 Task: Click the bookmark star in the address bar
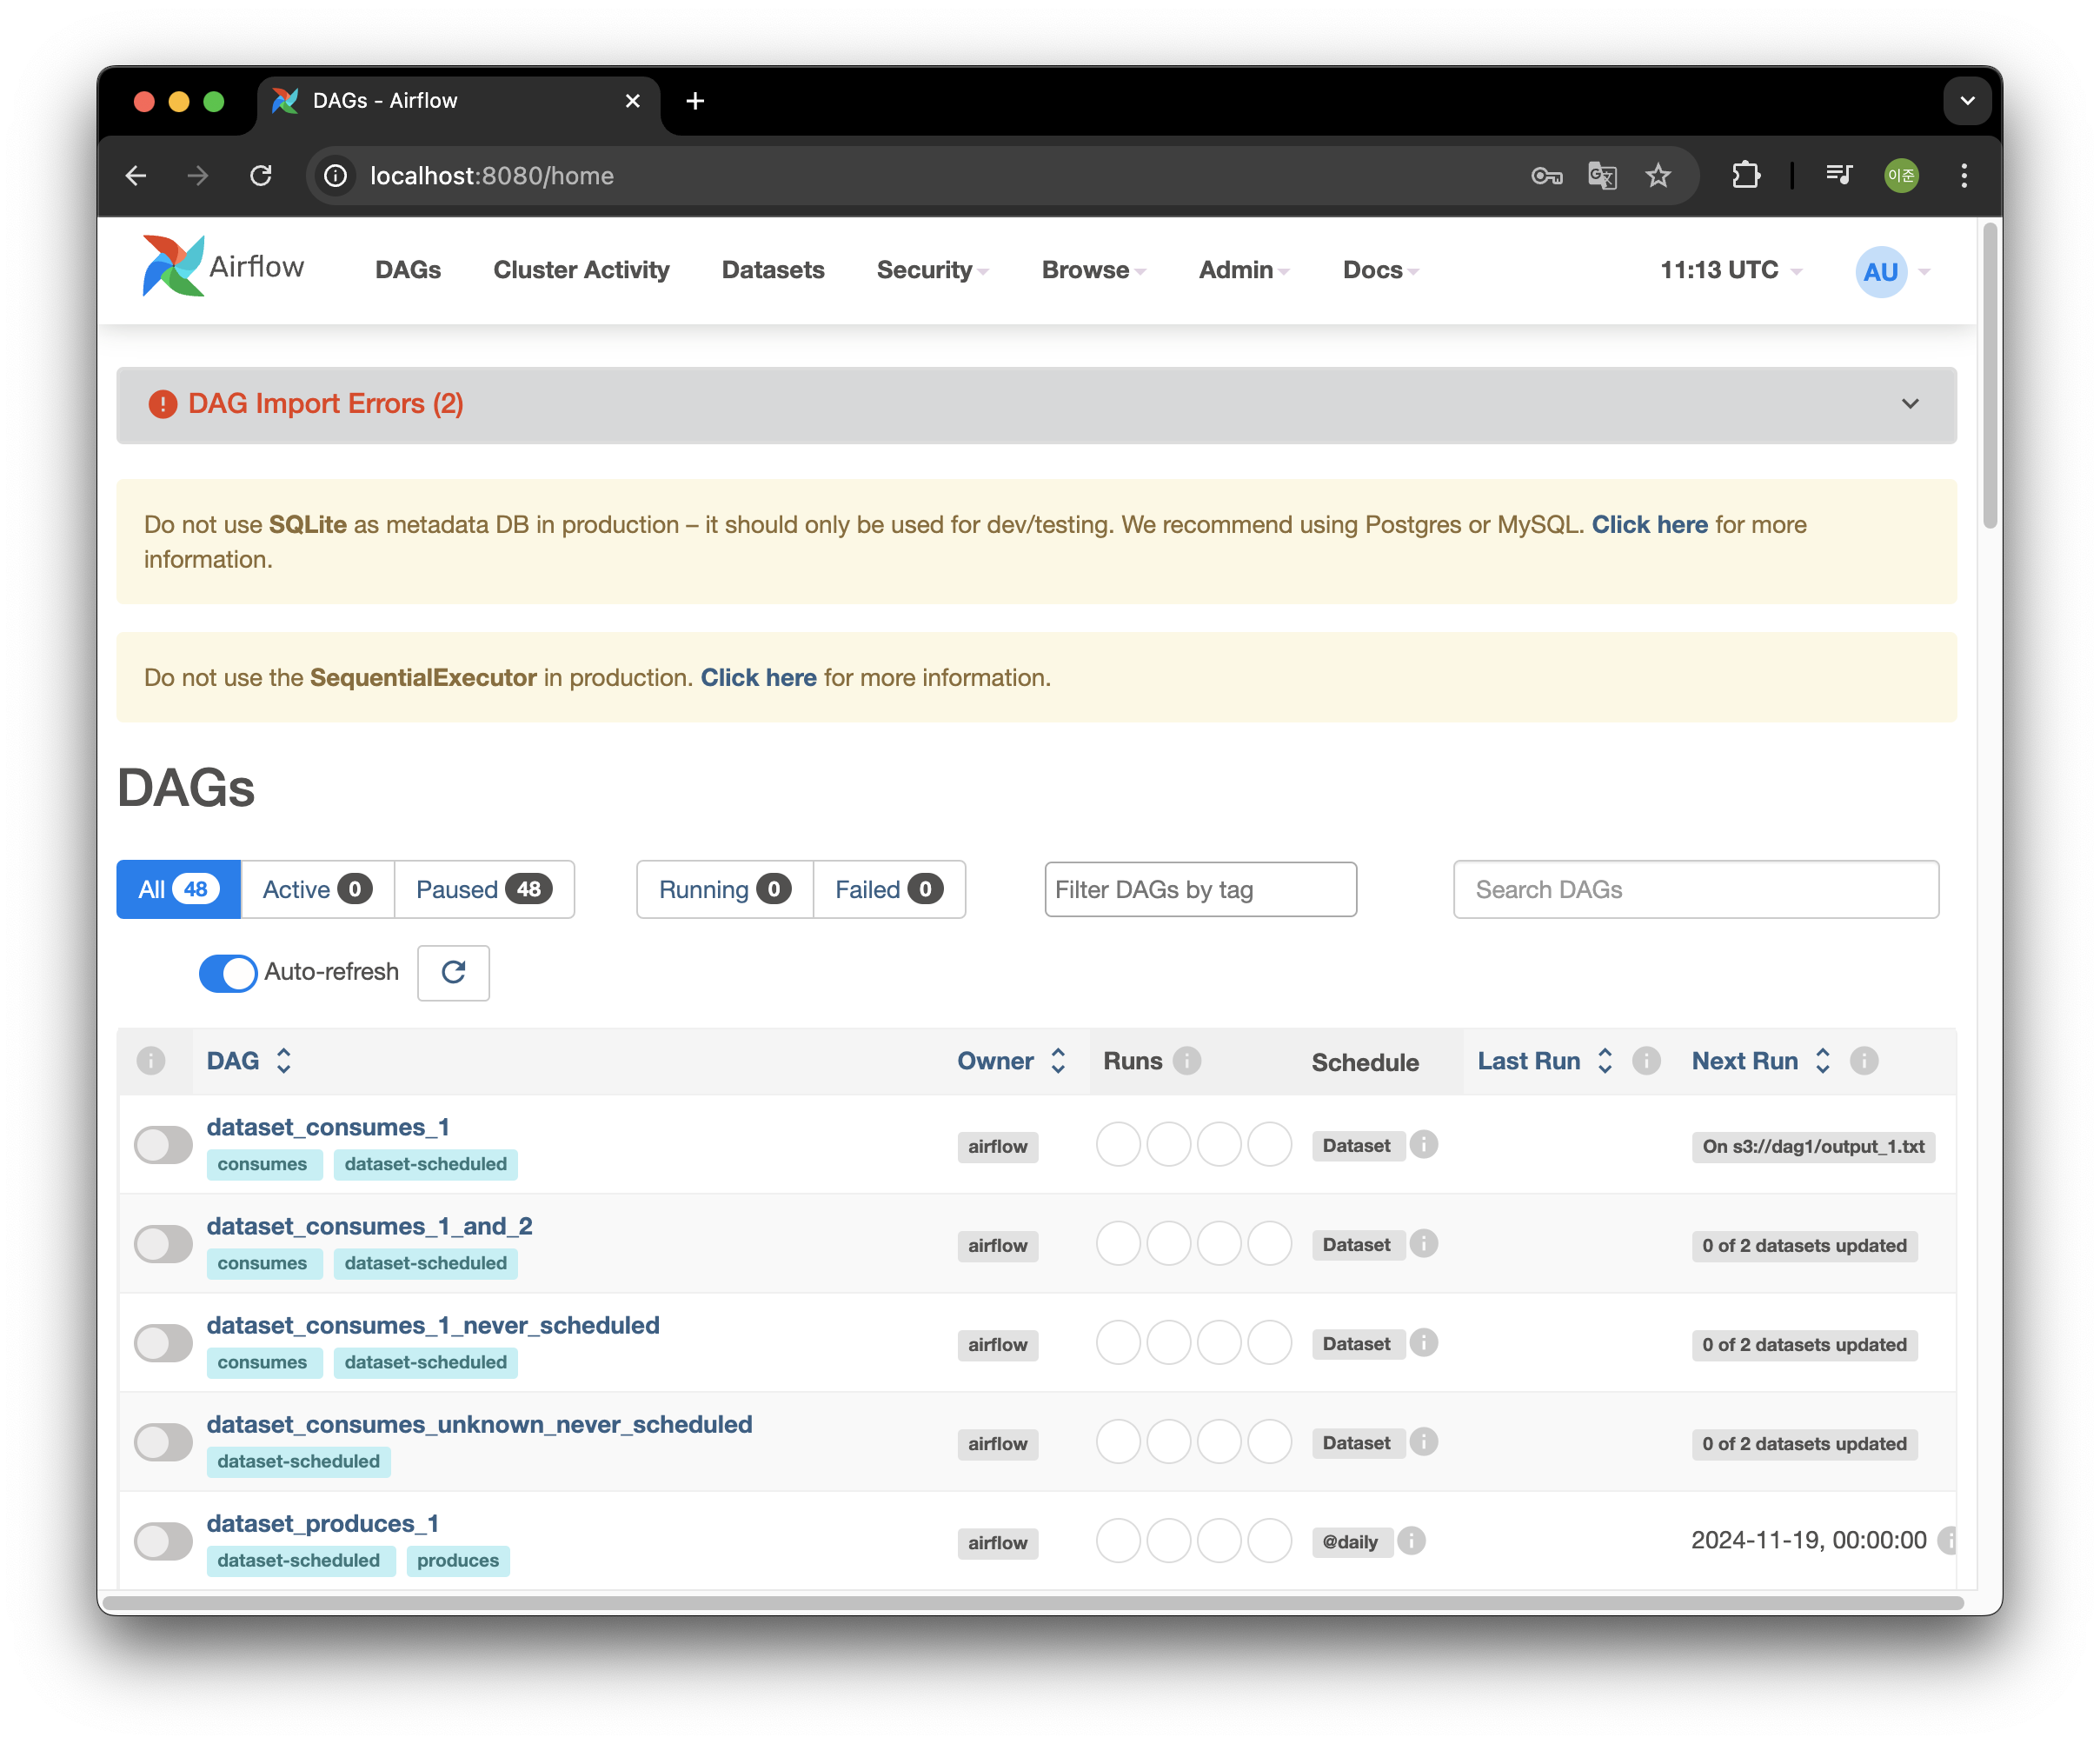click(x=1658, y=176)
